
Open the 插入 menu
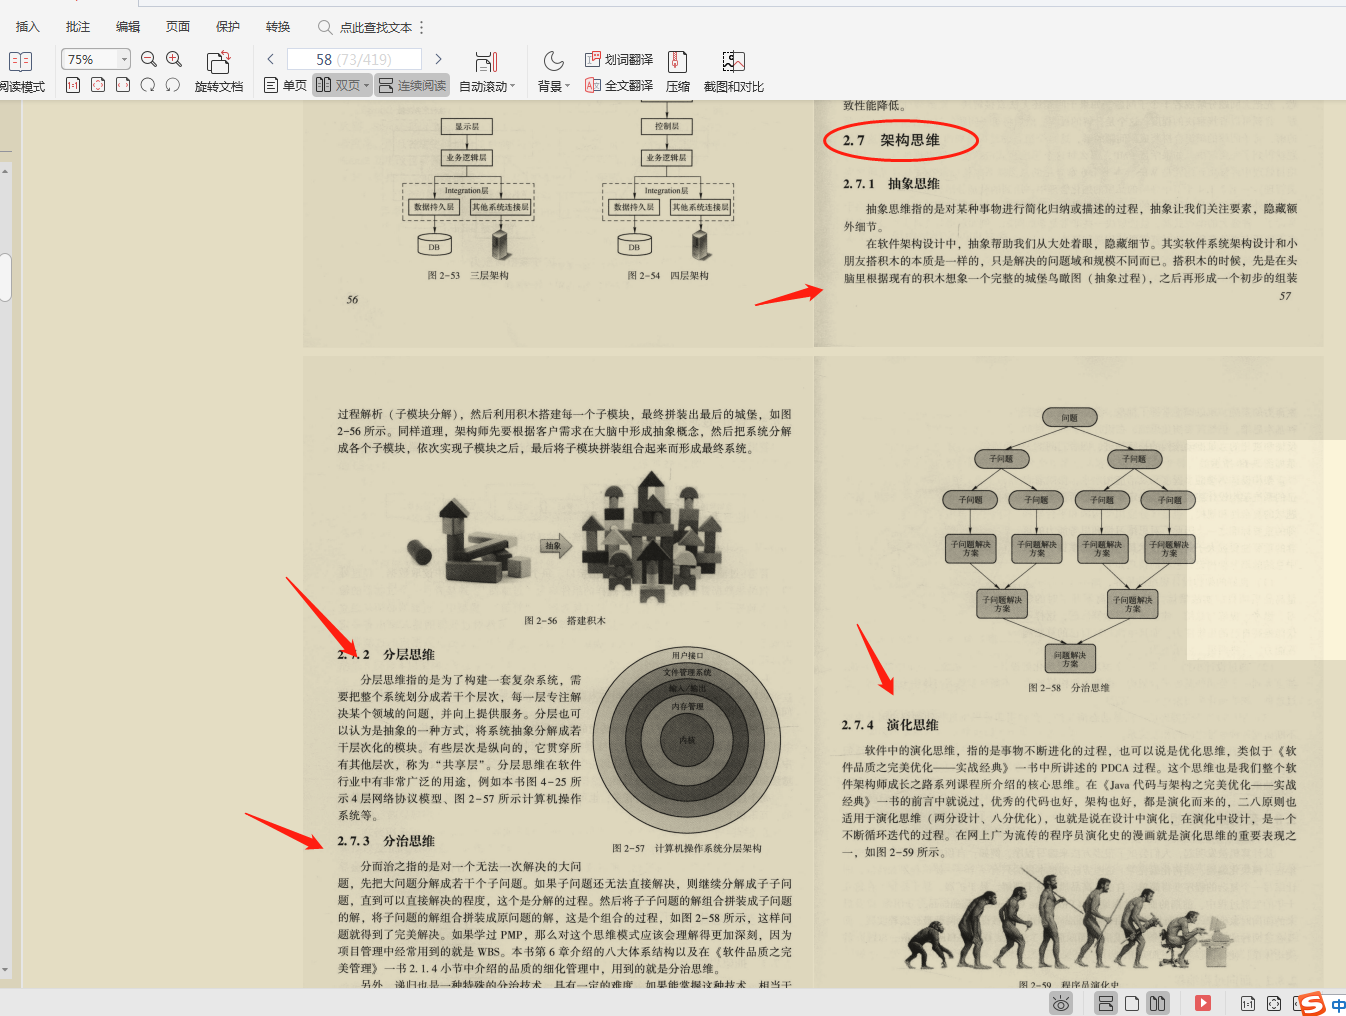(26, 27)
